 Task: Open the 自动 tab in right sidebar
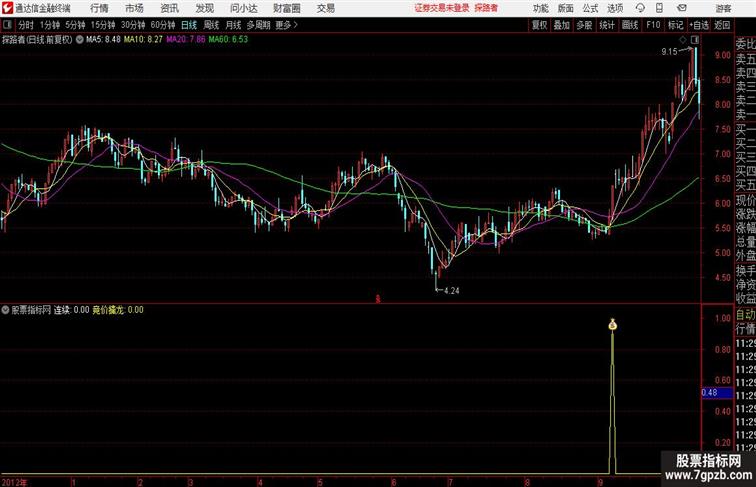(745, 314)
